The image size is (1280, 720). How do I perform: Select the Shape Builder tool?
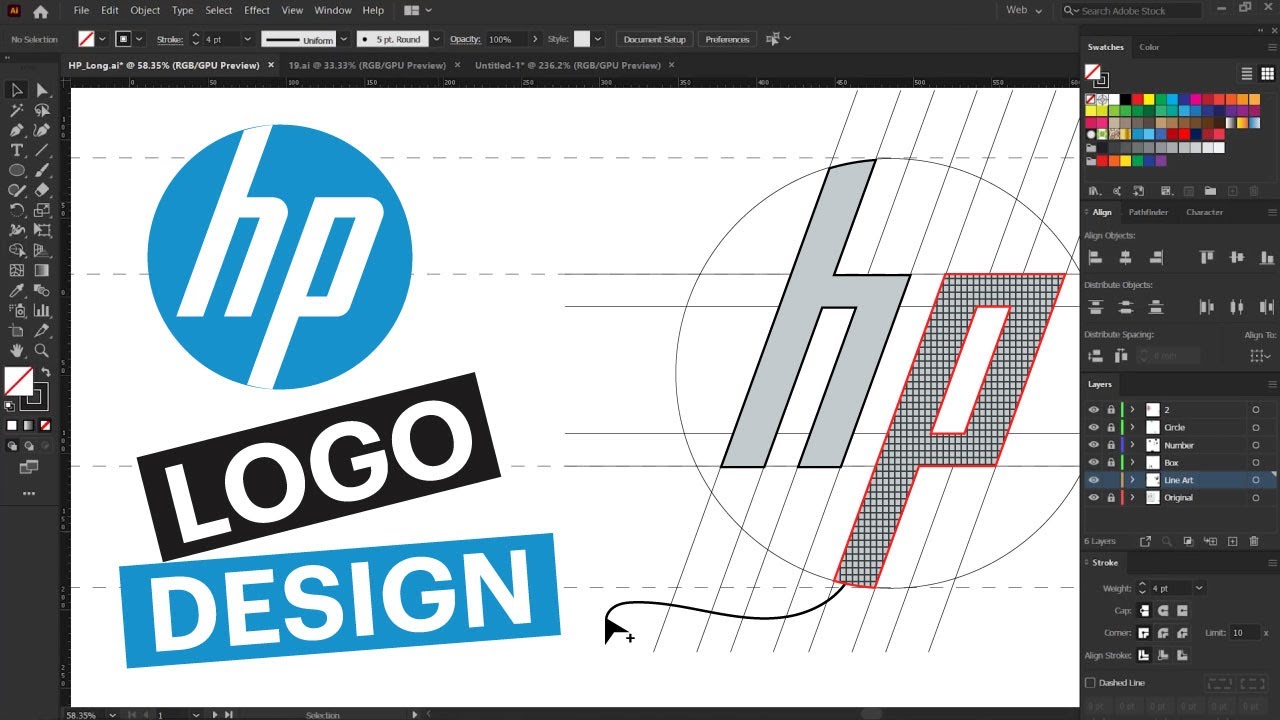(17, 250)
